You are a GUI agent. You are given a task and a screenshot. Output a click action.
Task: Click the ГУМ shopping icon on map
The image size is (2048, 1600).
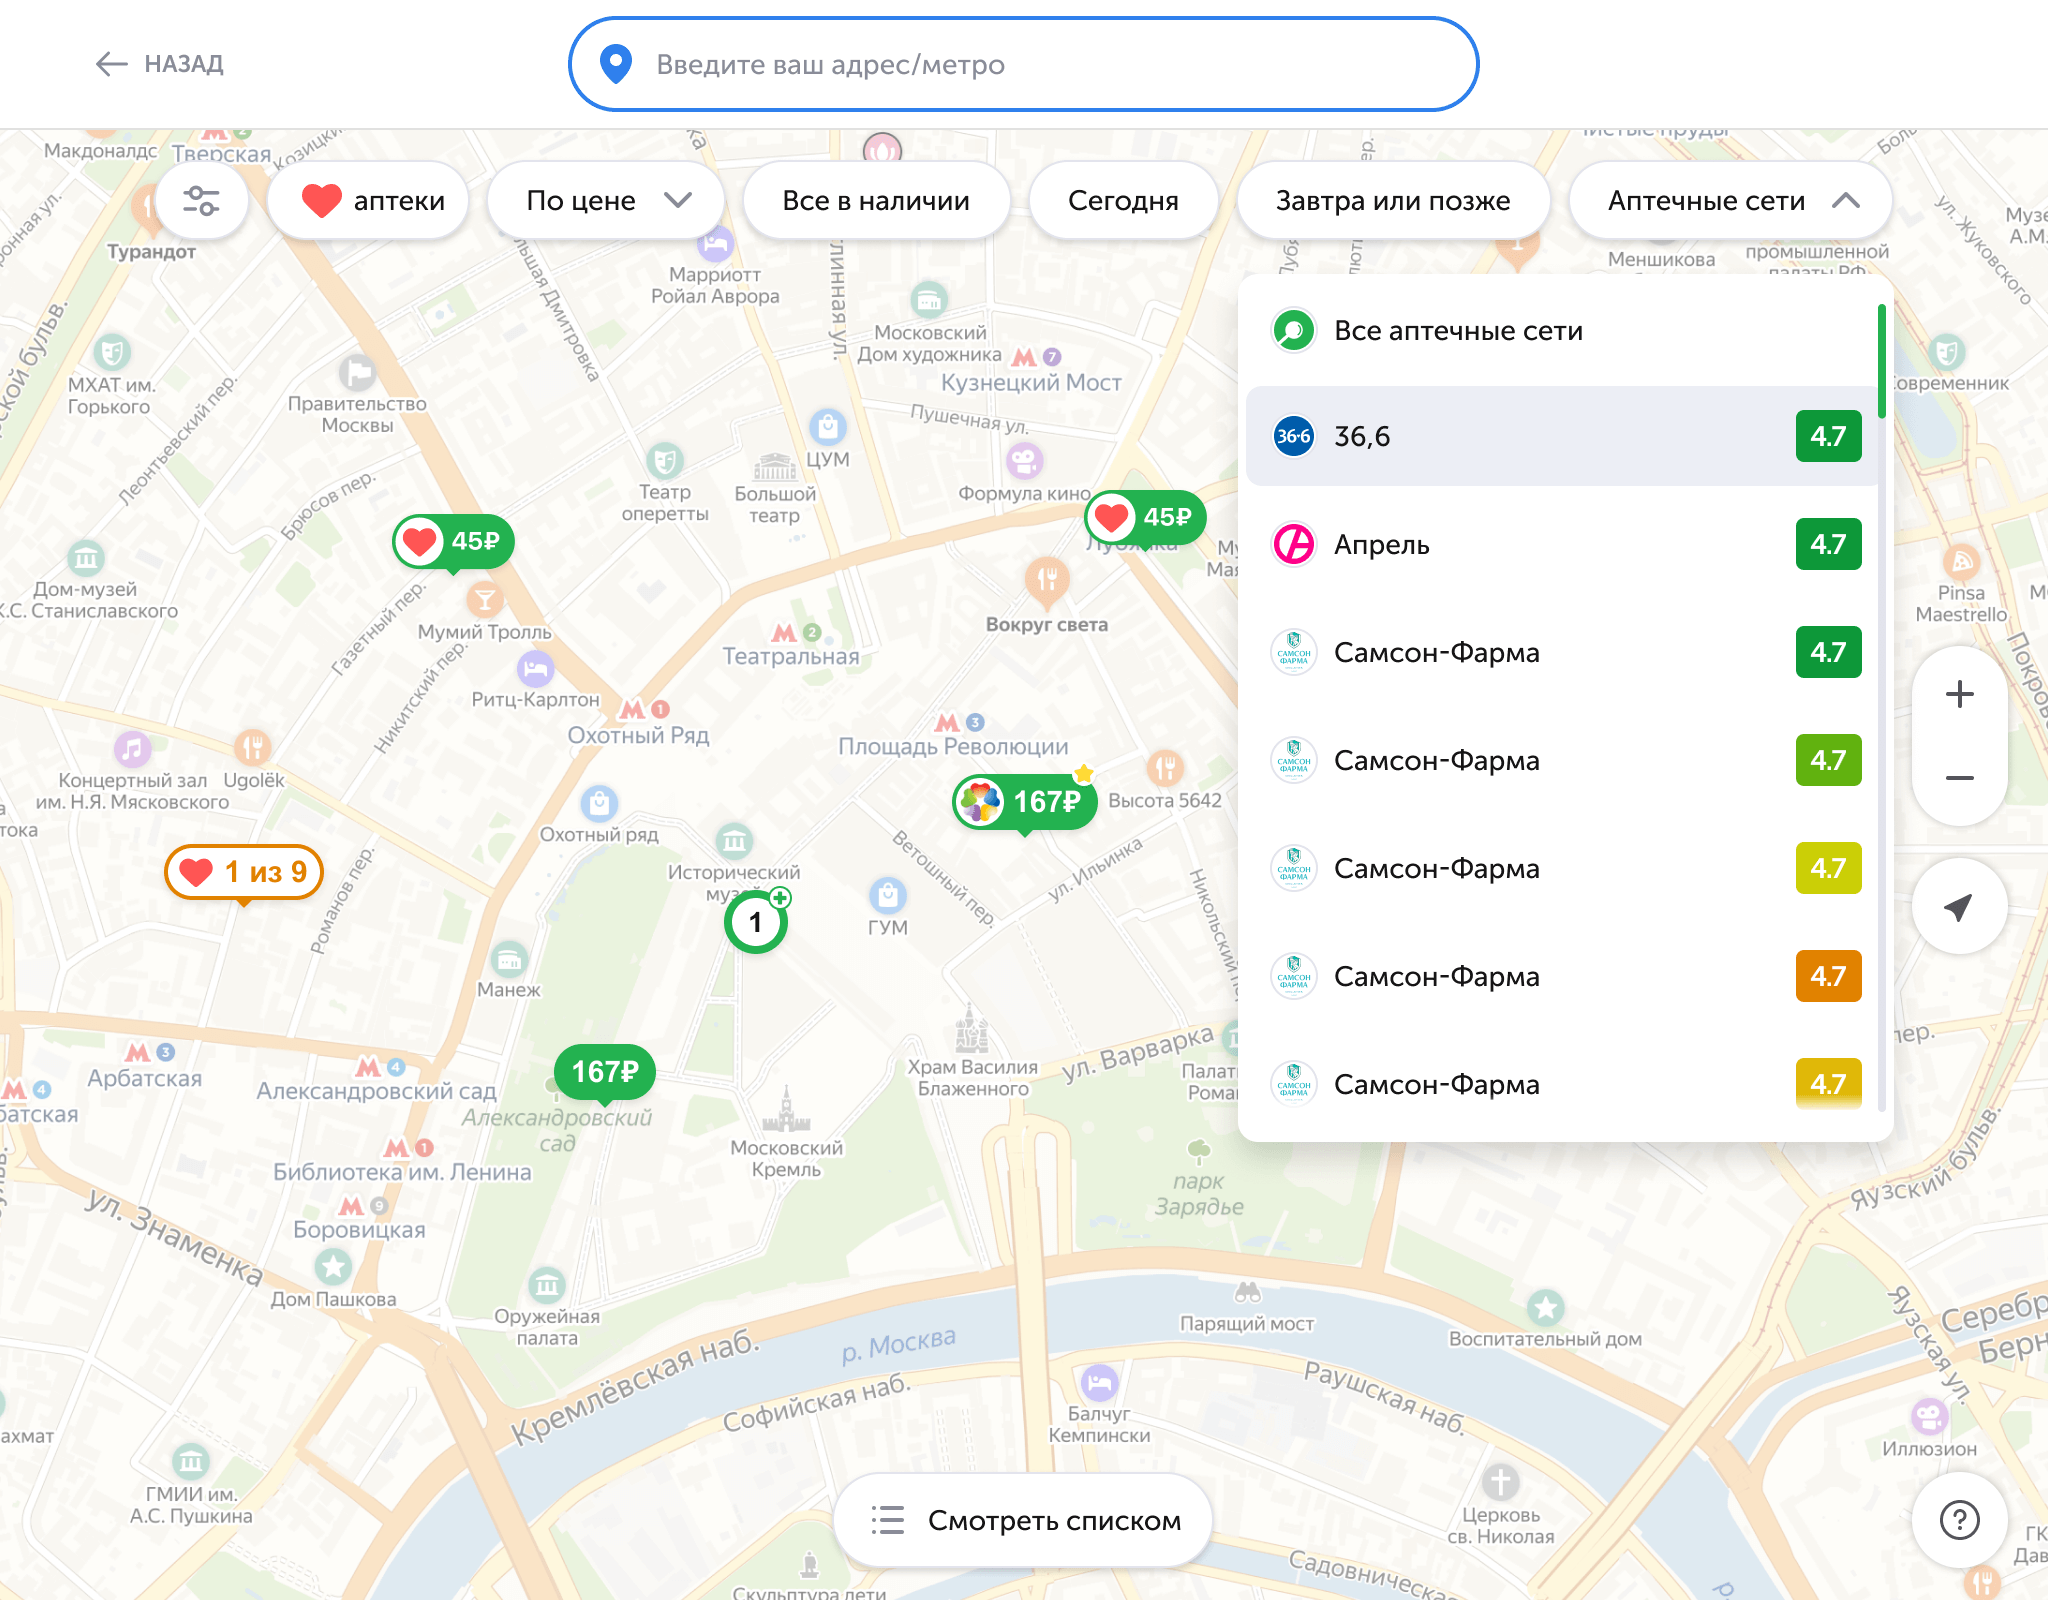pos(888,894)
